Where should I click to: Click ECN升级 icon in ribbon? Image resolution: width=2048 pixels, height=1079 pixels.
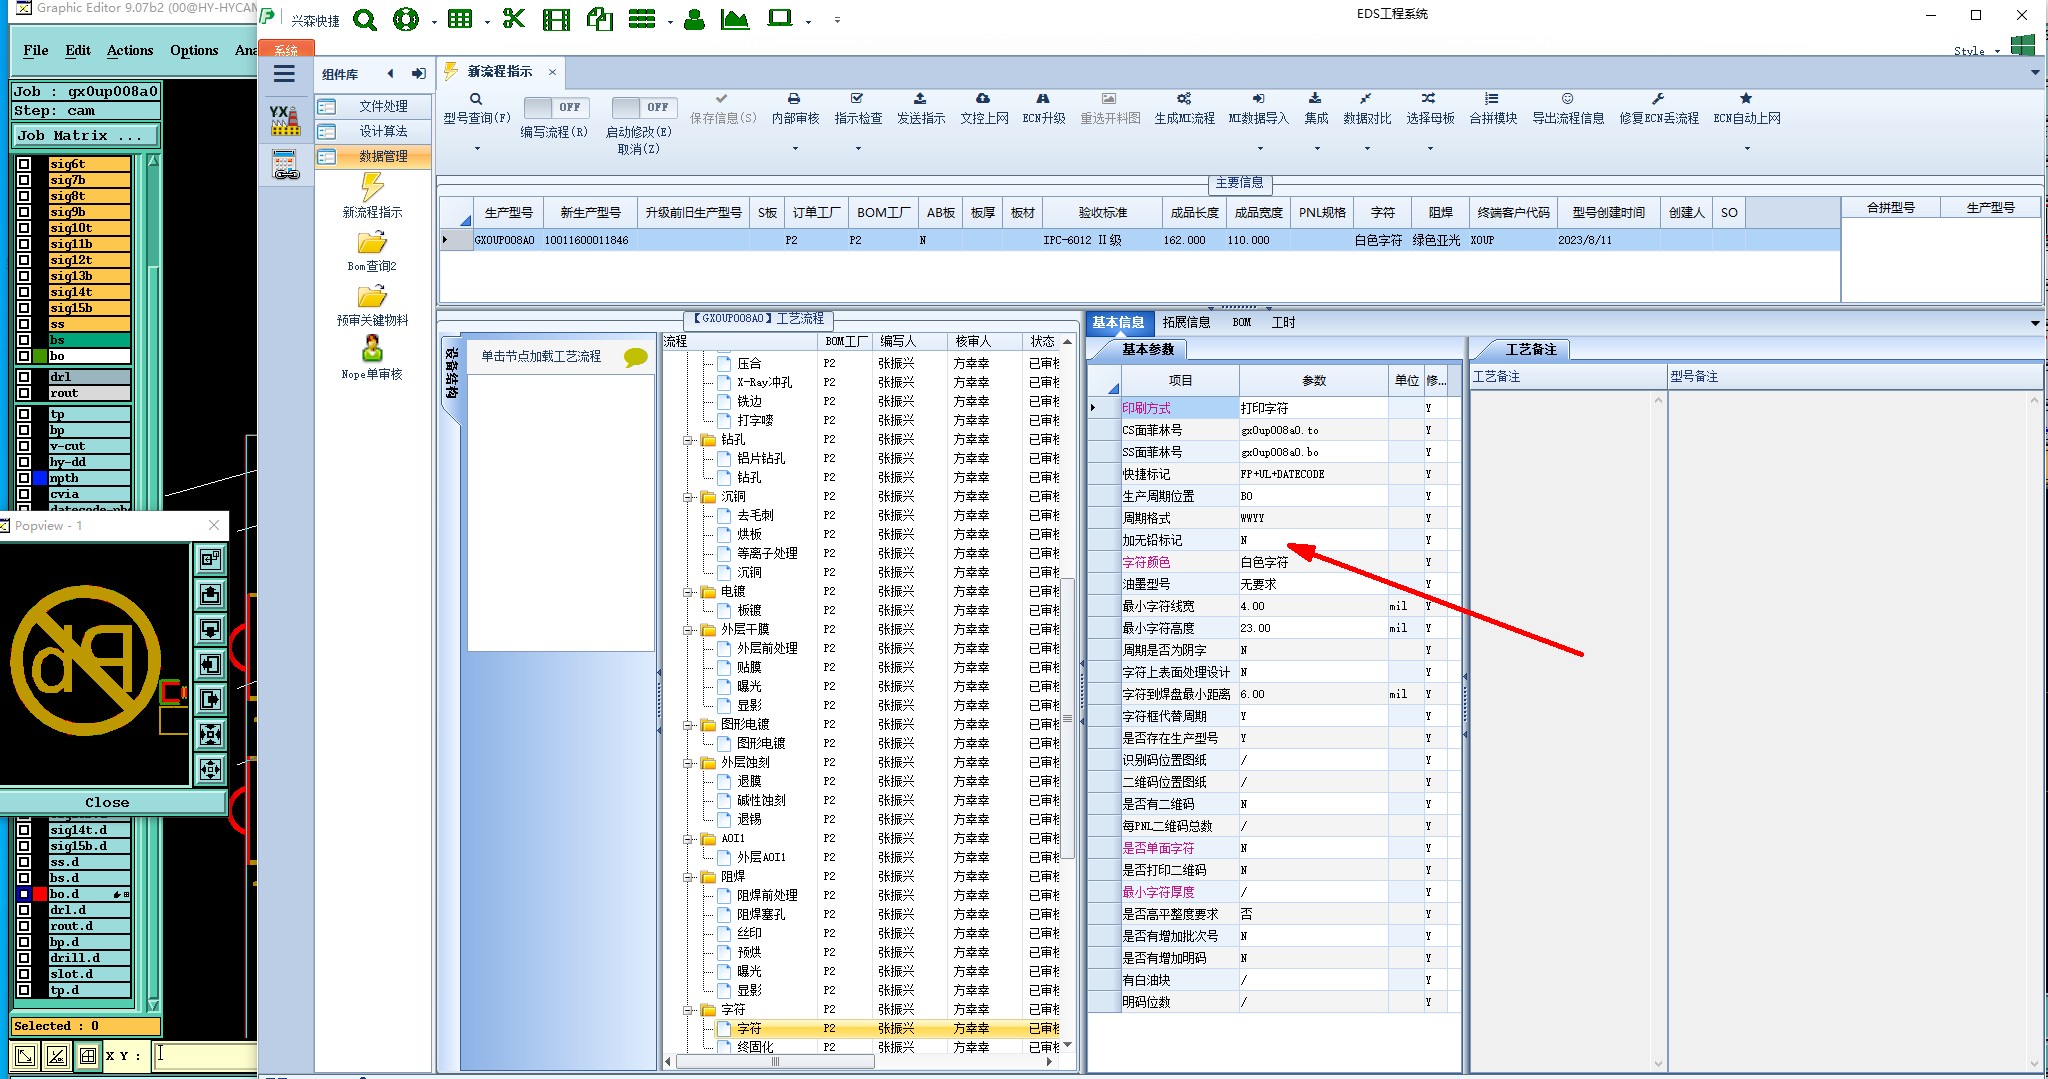coord(1043,99)
